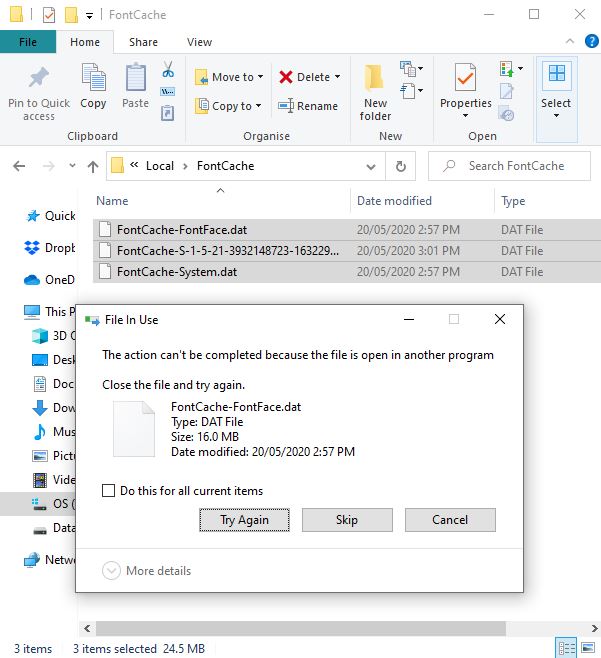This screenshot has height=658, width=601.
Task: Click the Edit file icon
Action: click(507, 91)
